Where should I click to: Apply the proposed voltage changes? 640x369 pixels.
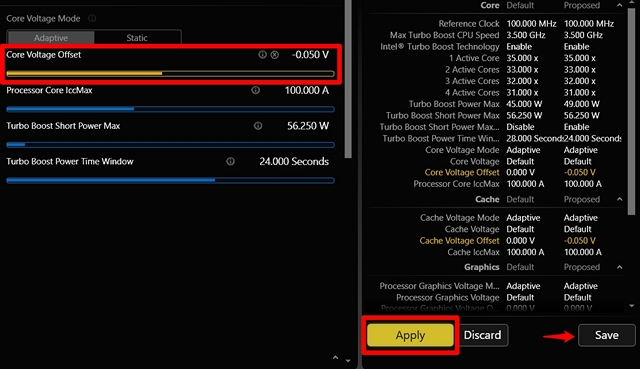pos(410,335)
